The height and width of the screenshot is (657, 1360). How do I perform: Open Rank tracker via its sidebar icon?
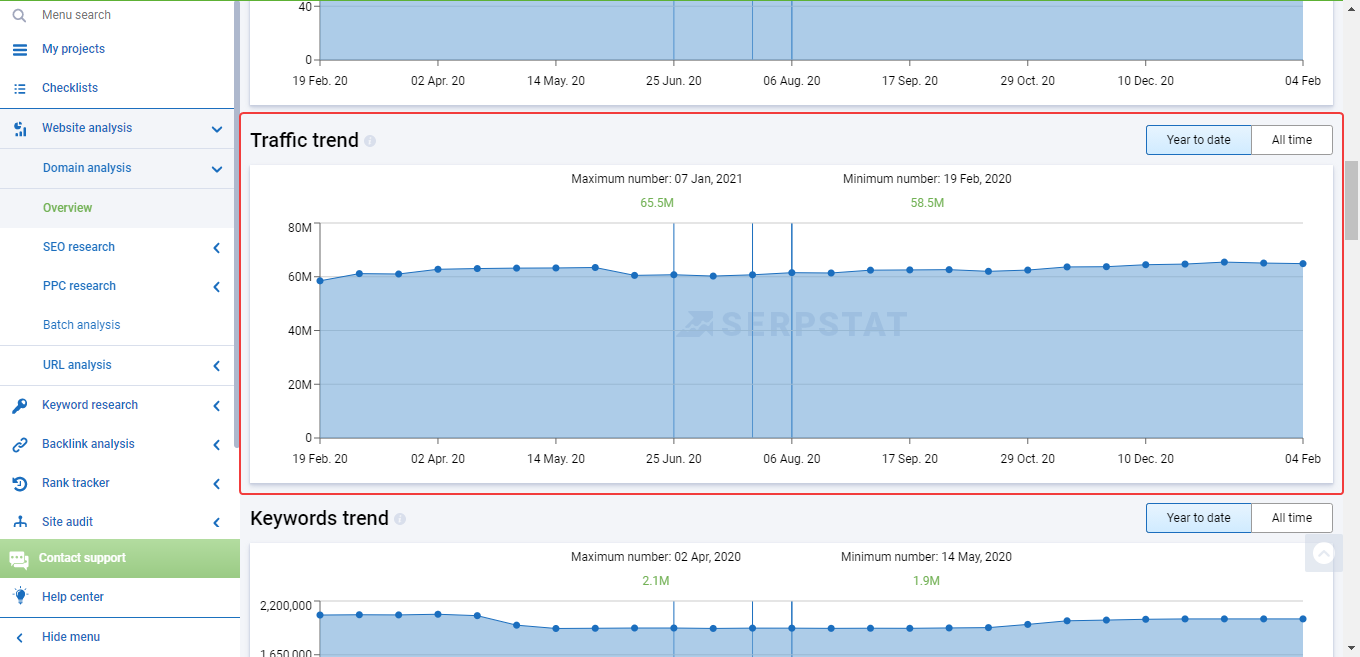[x=20, y=483]
